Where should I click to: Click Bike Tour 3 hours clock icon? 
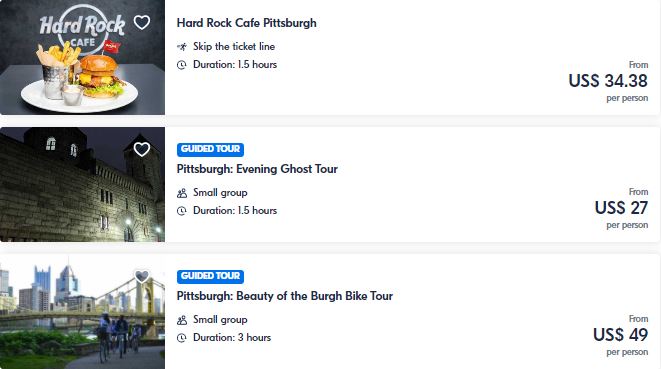pyautogui.click(x=182, y=338)
